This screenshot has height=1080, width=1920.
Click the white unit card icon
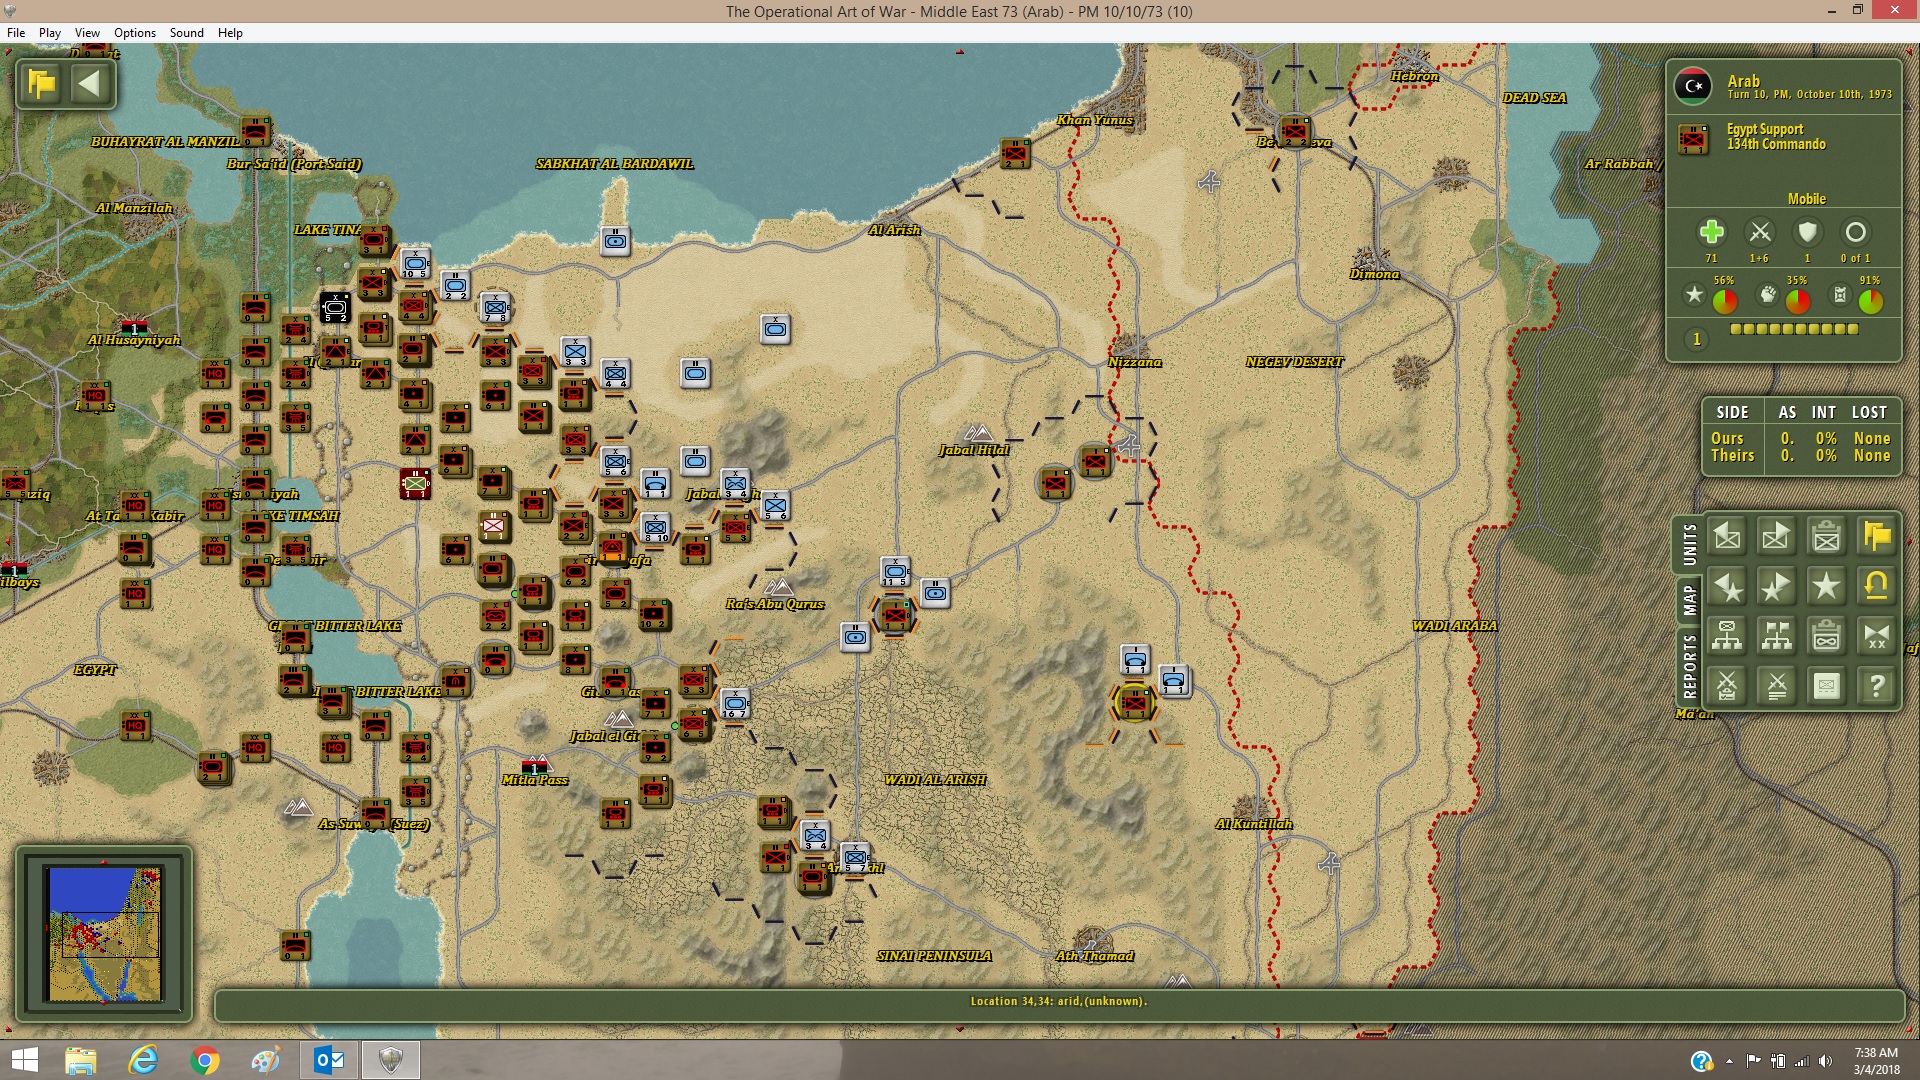(x=1827, y=687)
